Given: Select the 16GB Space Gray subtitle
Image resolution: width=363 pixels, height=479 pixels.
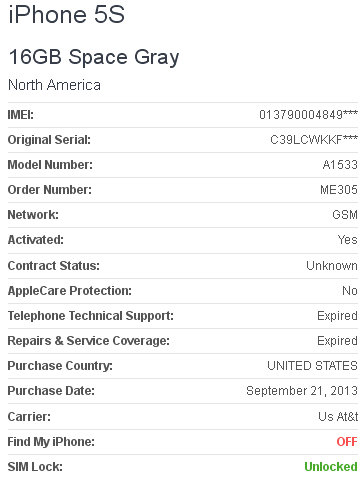Looking at the screenshot, I should [94, 57].
